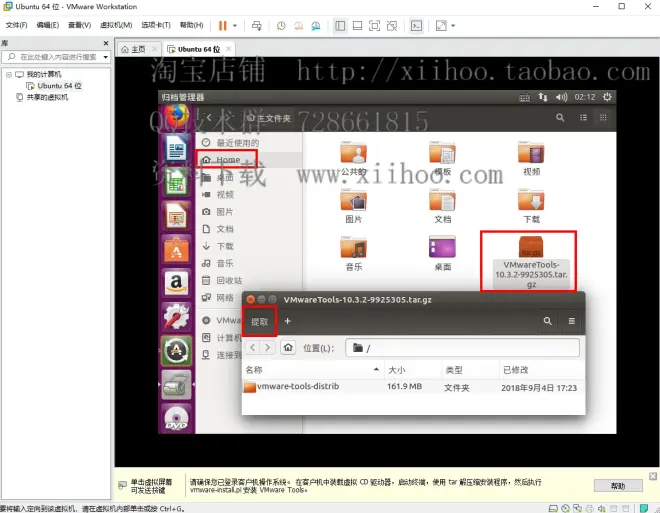
Task: Enter full screen mode icon
Action: tap(374, 26)
